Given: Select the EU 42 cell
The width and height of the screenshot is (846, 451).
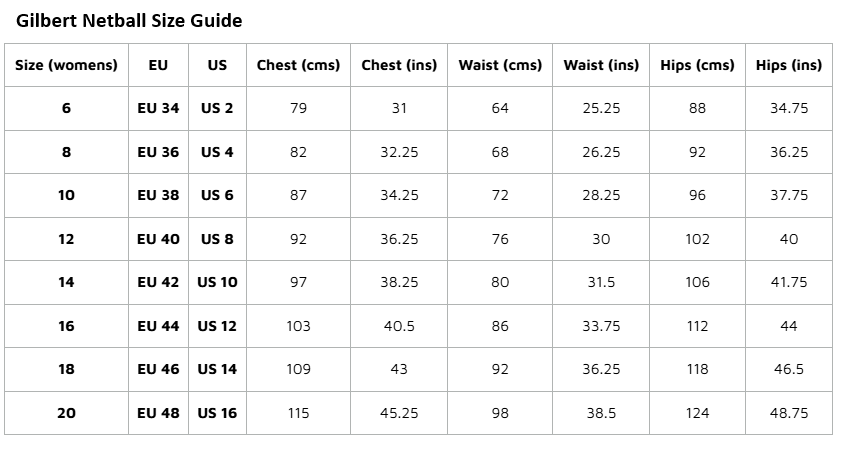Looking at the screenshot, I should (x=158, y=282).
